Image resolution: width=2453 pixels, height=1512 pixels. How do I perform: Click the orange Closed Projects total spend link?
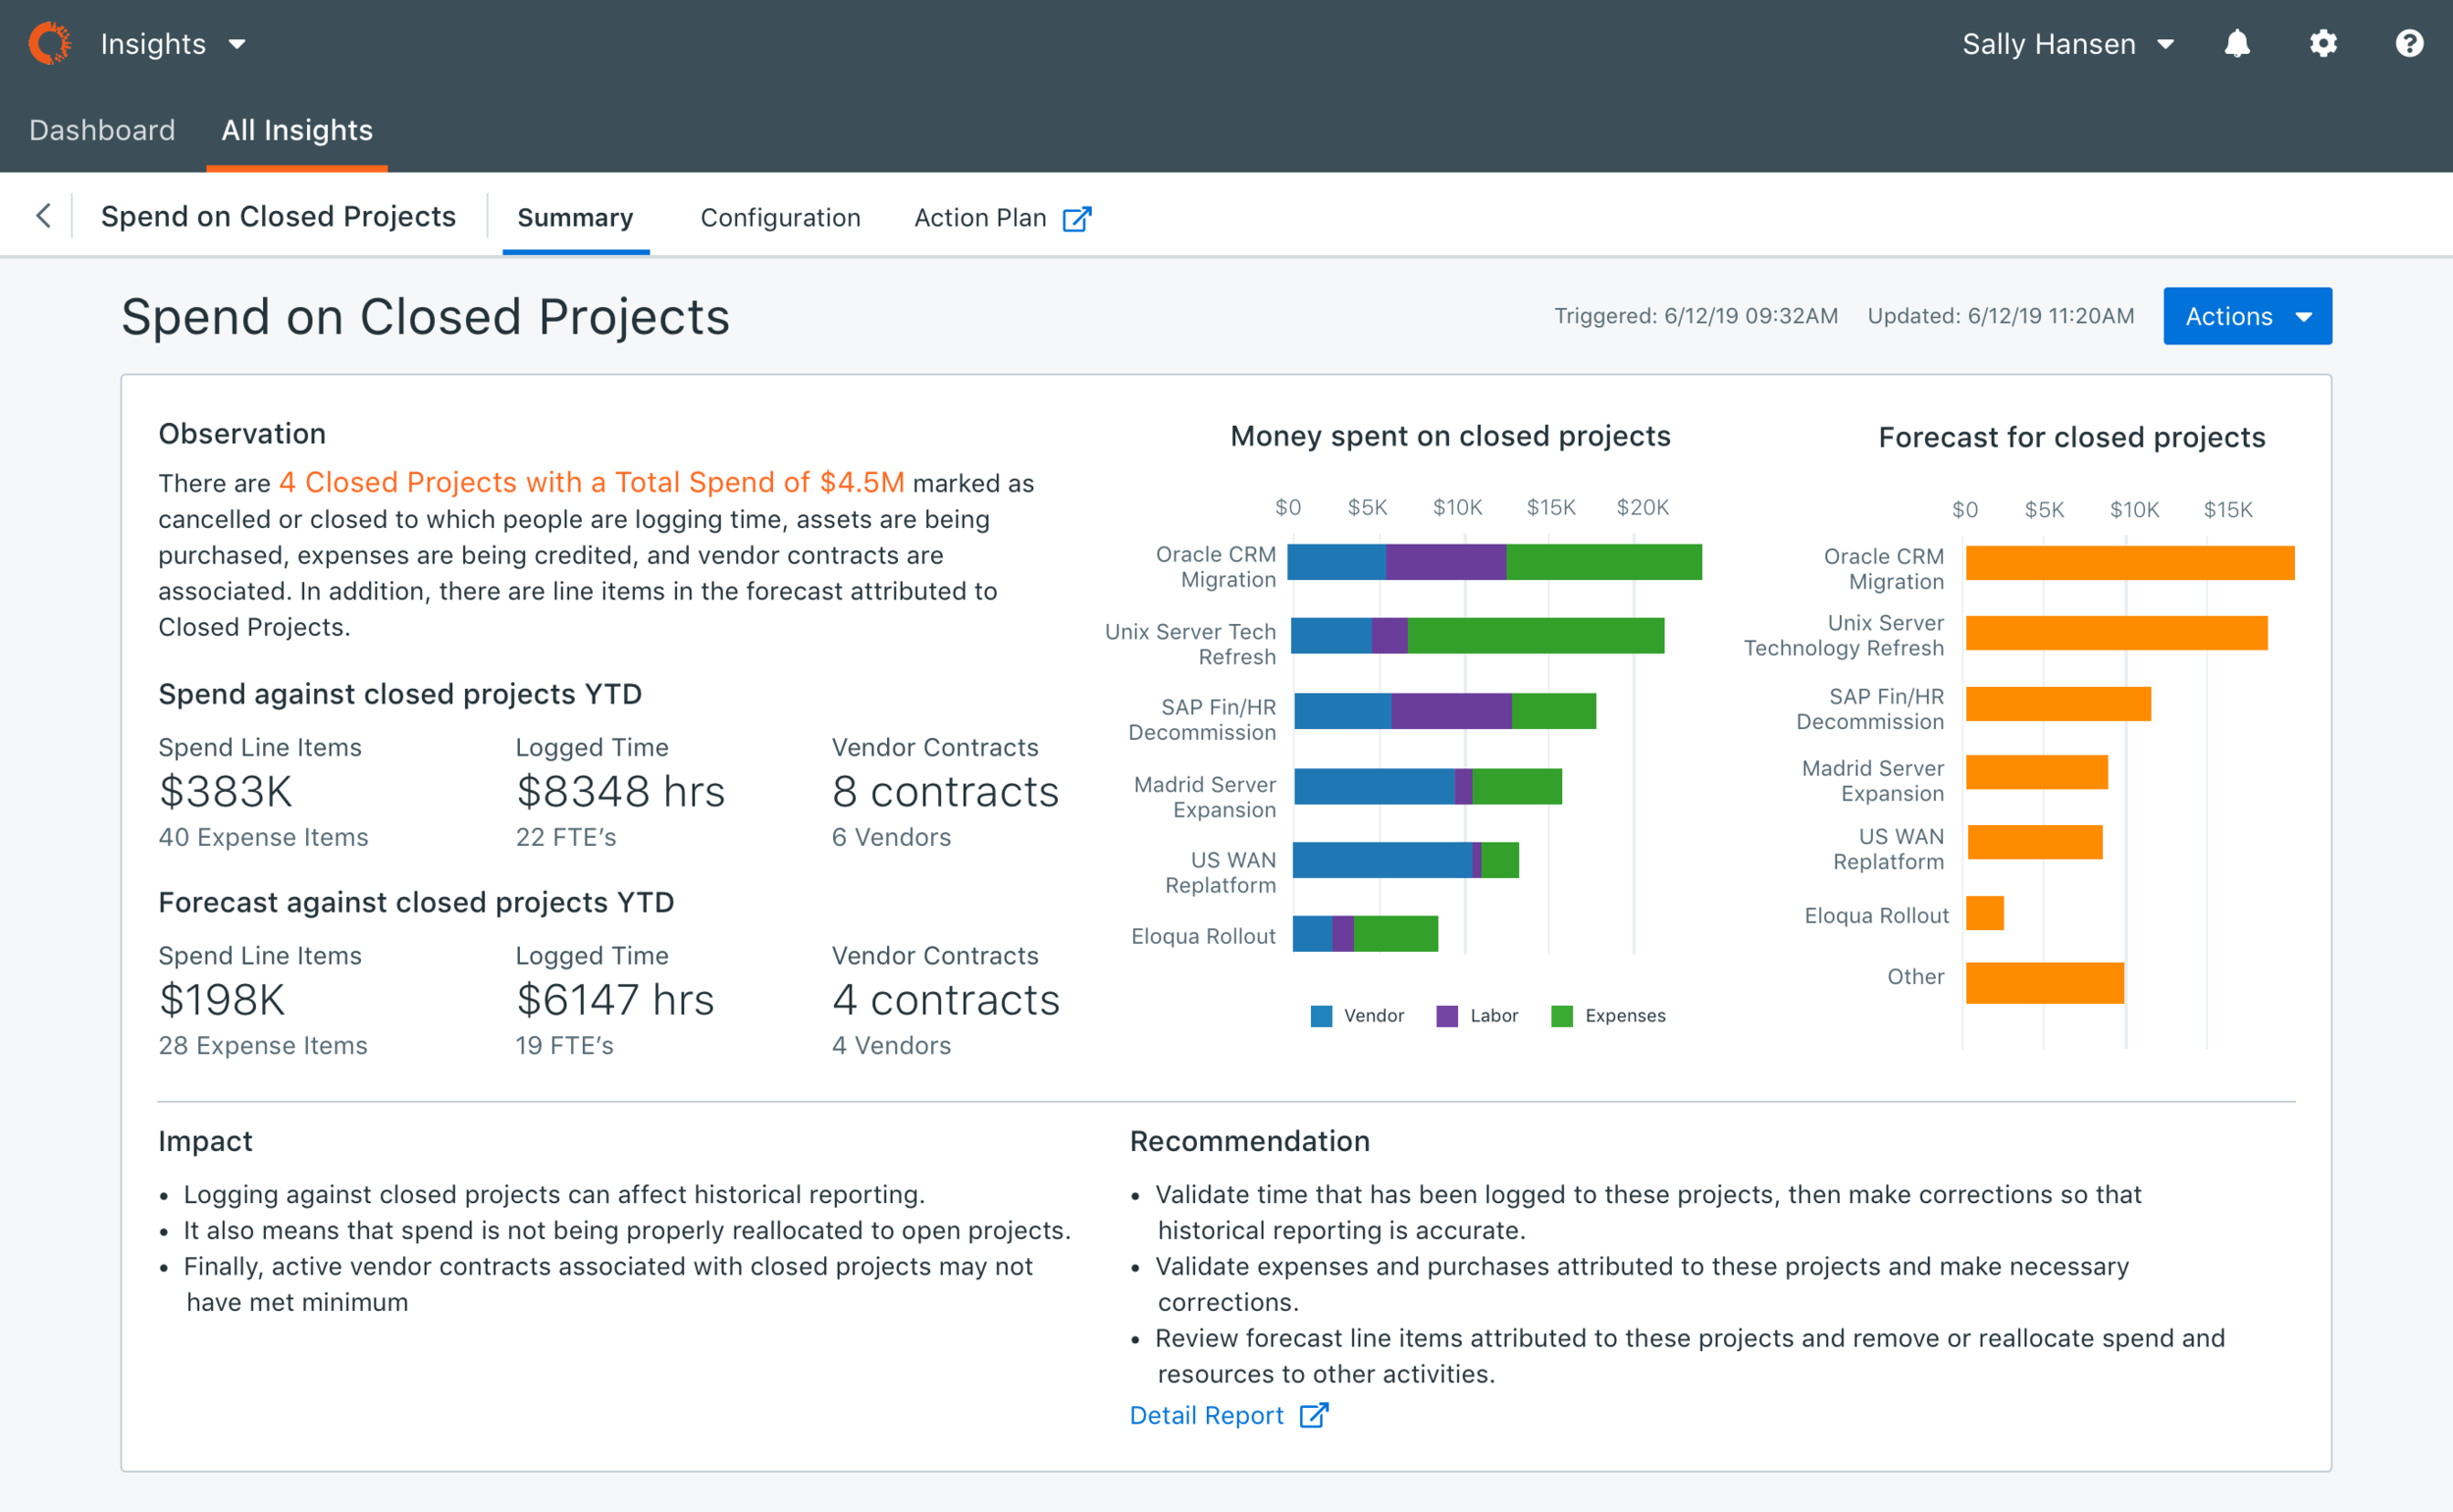(591, 483)
